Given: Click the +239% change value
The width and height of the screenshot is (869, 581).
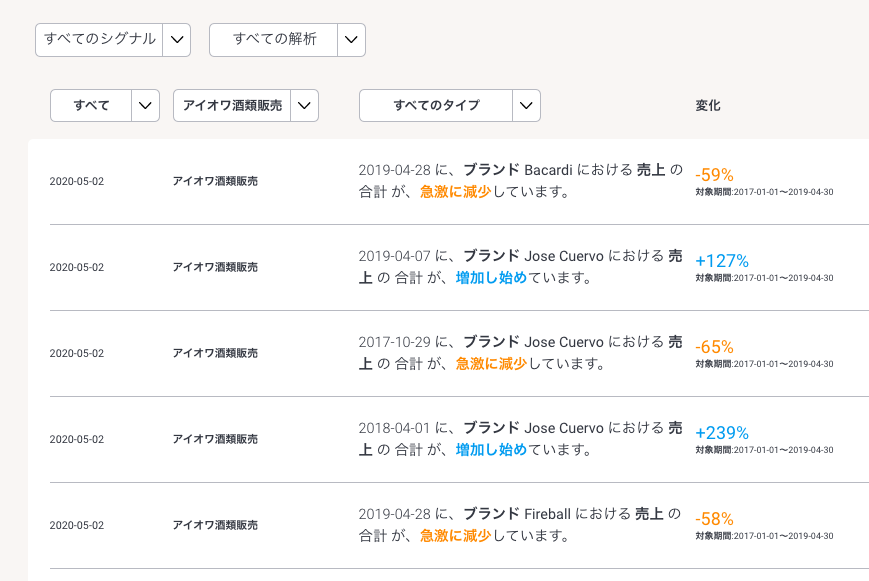Looking at the screenshot, I should click(722, 432).
